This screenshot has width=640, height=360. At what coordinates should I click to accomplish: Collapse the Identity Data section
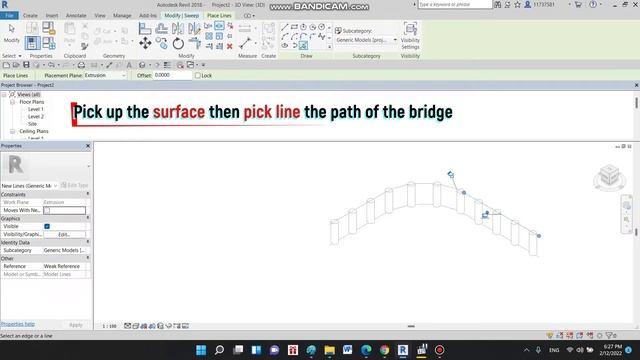tap(87, 242)
